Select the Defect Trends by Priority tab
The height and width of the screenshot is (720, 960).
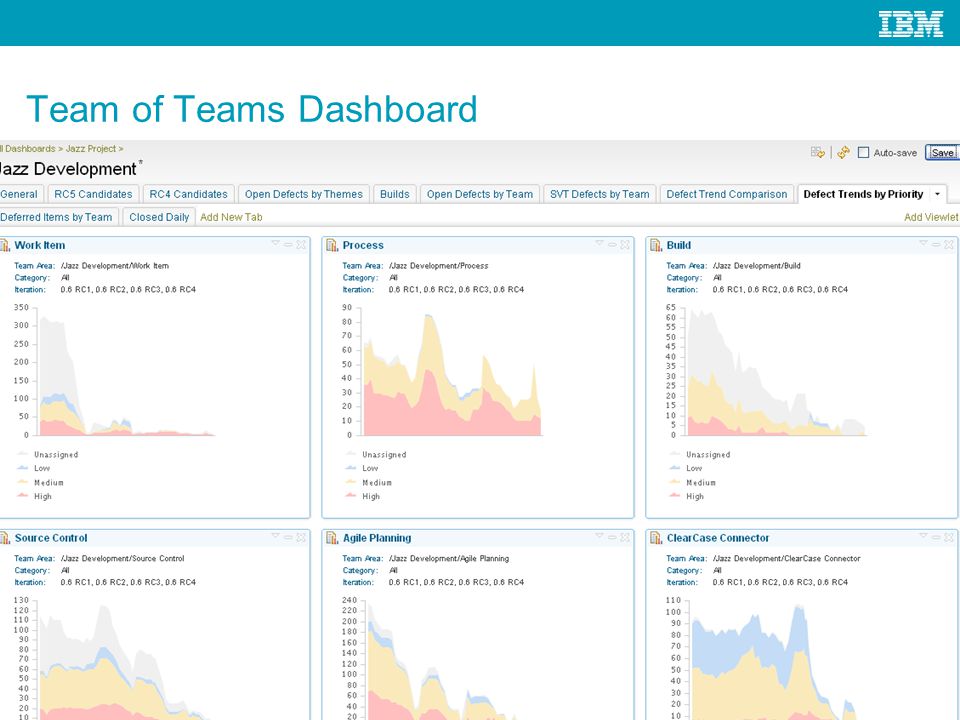pyautogui.click(x=863, y=194)
